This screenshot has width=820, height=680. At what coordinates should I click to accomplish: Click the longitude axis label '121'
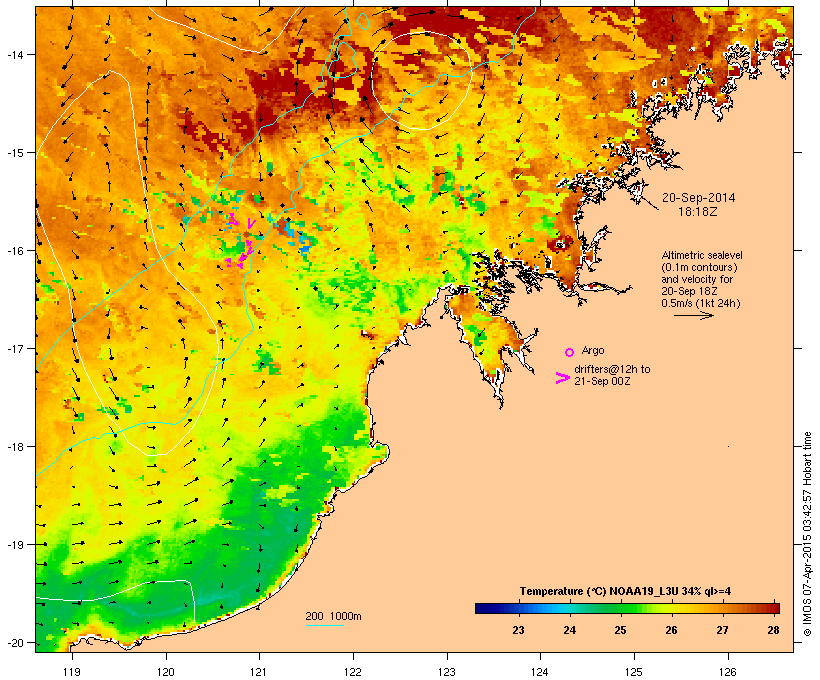[259, 672]
